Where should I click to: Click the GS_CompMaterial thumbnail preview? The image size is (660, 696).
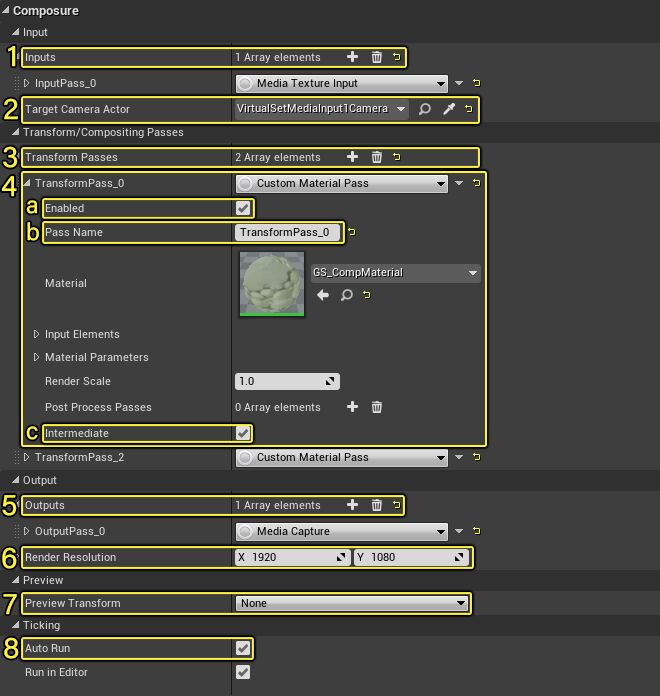(270, 283)
